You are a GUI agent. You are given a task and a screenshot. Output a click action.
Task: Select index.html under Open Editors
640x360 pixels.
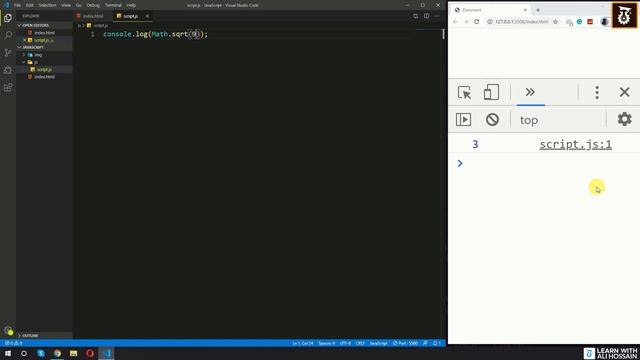pyautogui.click(x=44, y=33)
